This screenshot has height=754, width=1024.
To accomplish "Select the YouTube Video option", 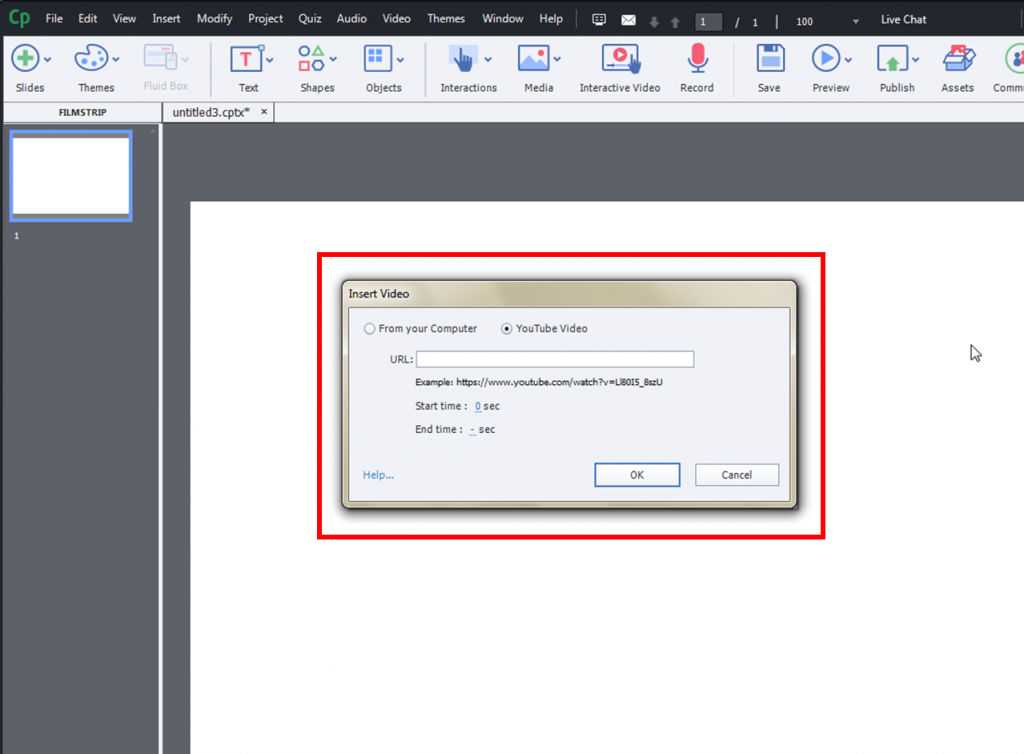I will tap(506, 328).
